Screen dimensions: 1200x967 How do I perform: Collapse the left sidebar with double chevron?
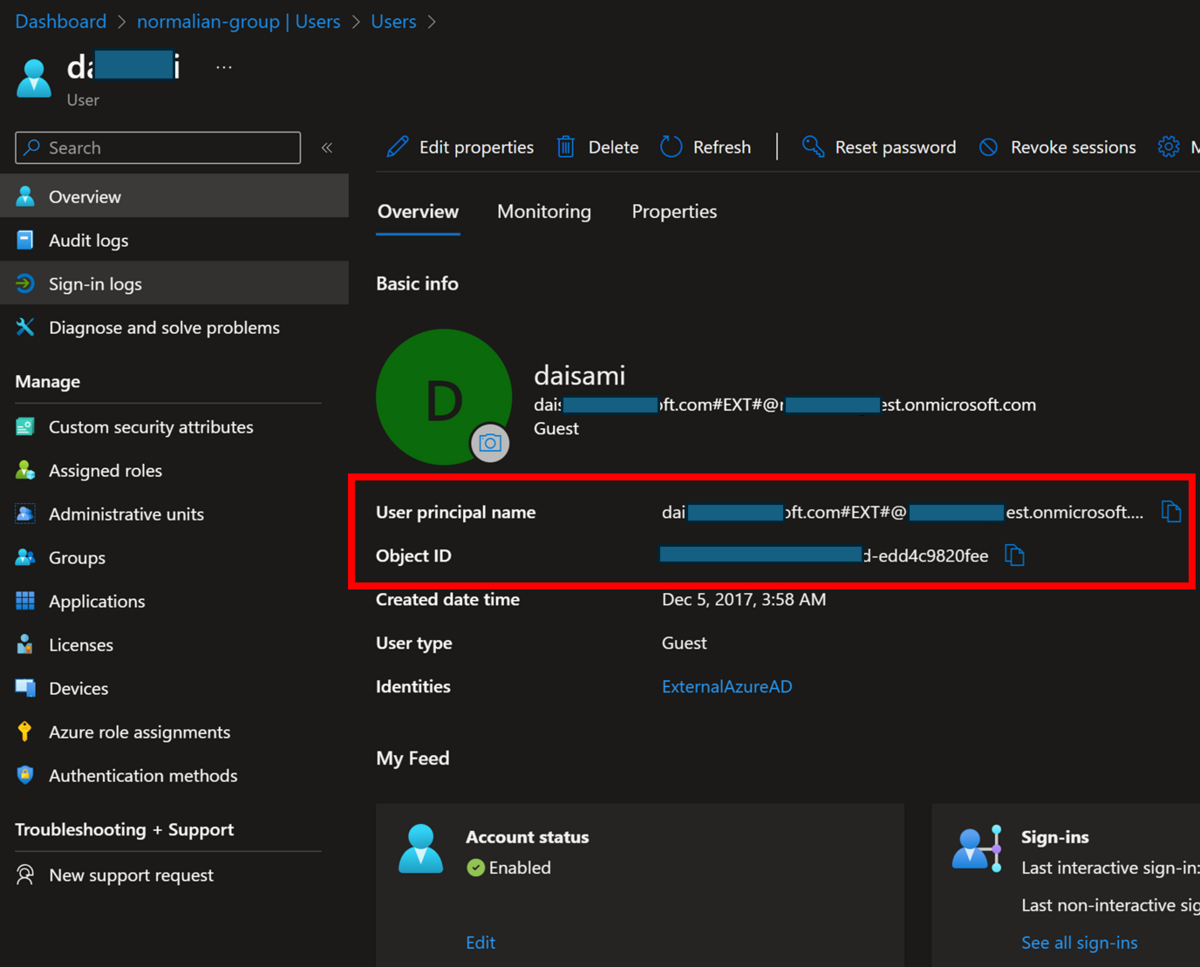[x=327, y=147]
